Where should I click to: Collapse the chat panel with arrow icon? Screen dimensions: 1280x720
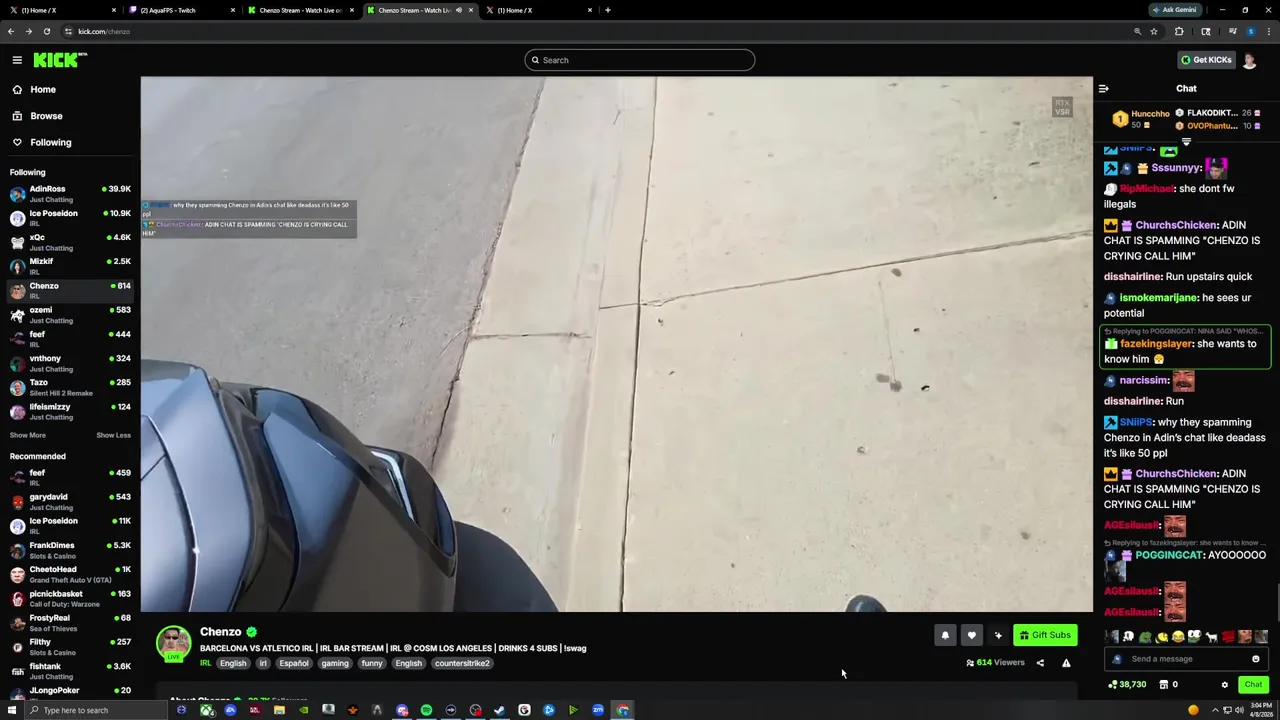pyautogui.click(x=1104, y=88)
